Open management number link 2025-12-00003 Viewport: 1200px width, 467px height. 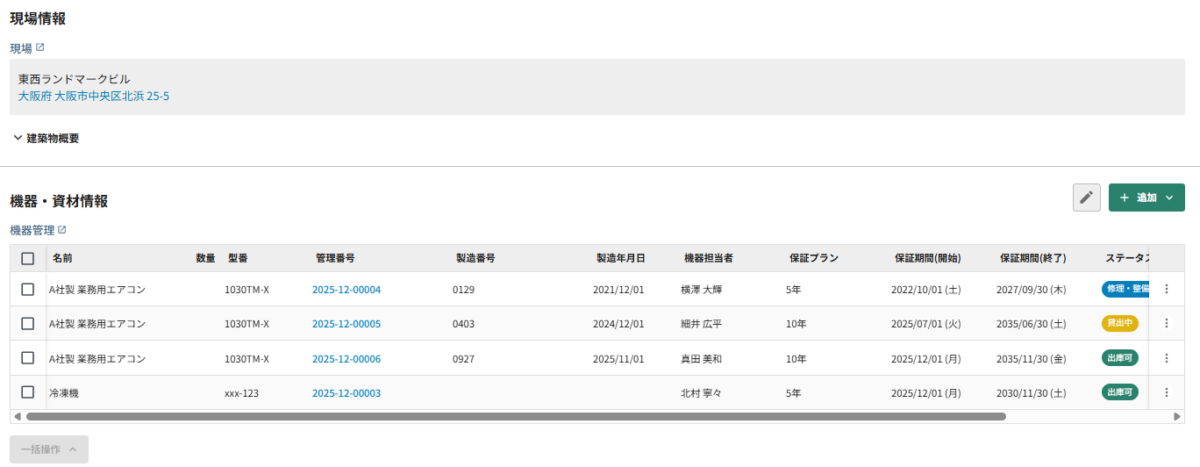click(x=346, y=393)
